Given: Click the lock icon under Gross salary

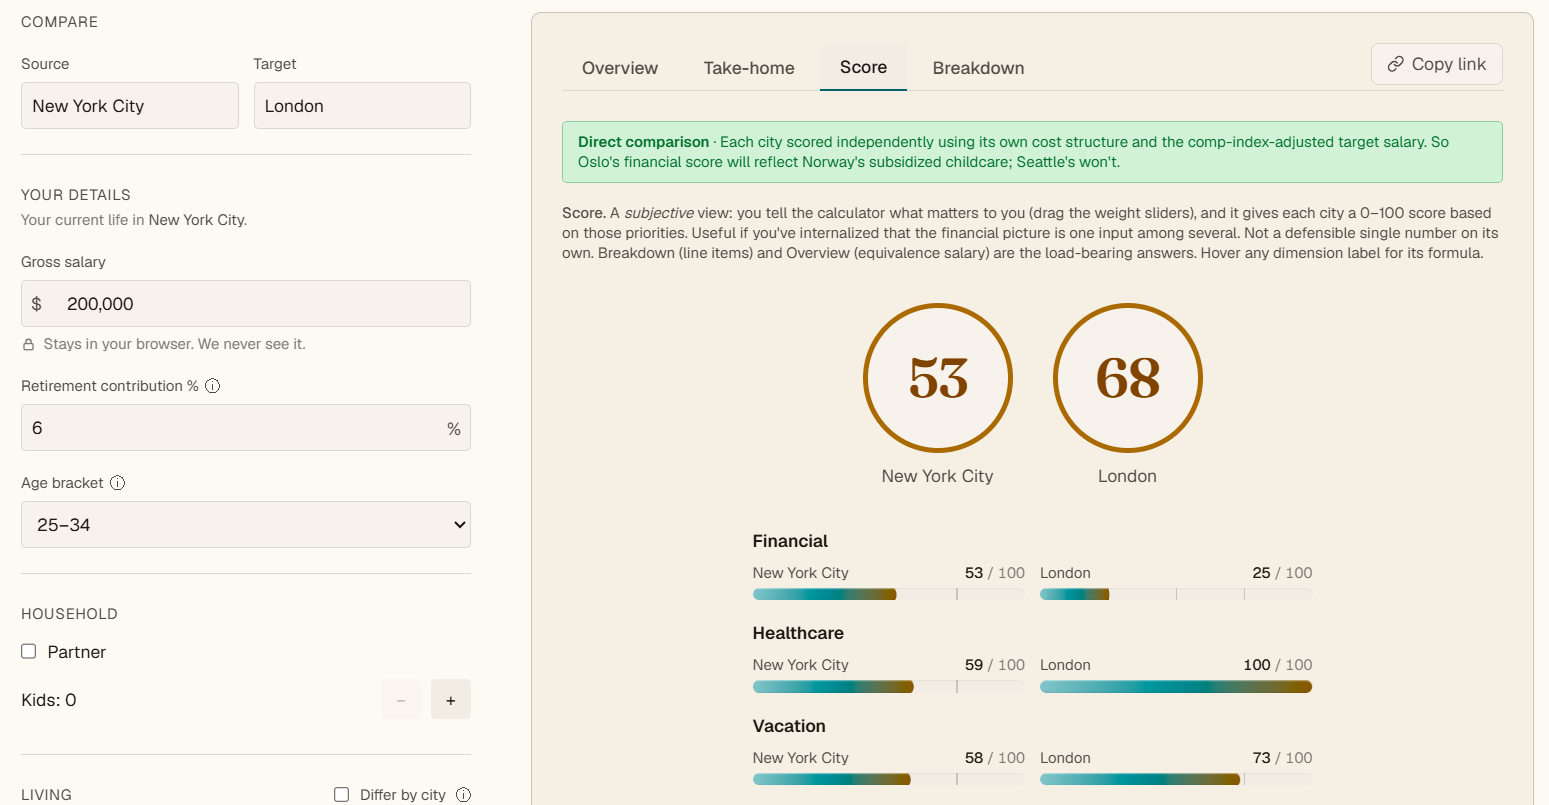Looking at the screenshot, I should pyautogui.click(x=28, y=344).
